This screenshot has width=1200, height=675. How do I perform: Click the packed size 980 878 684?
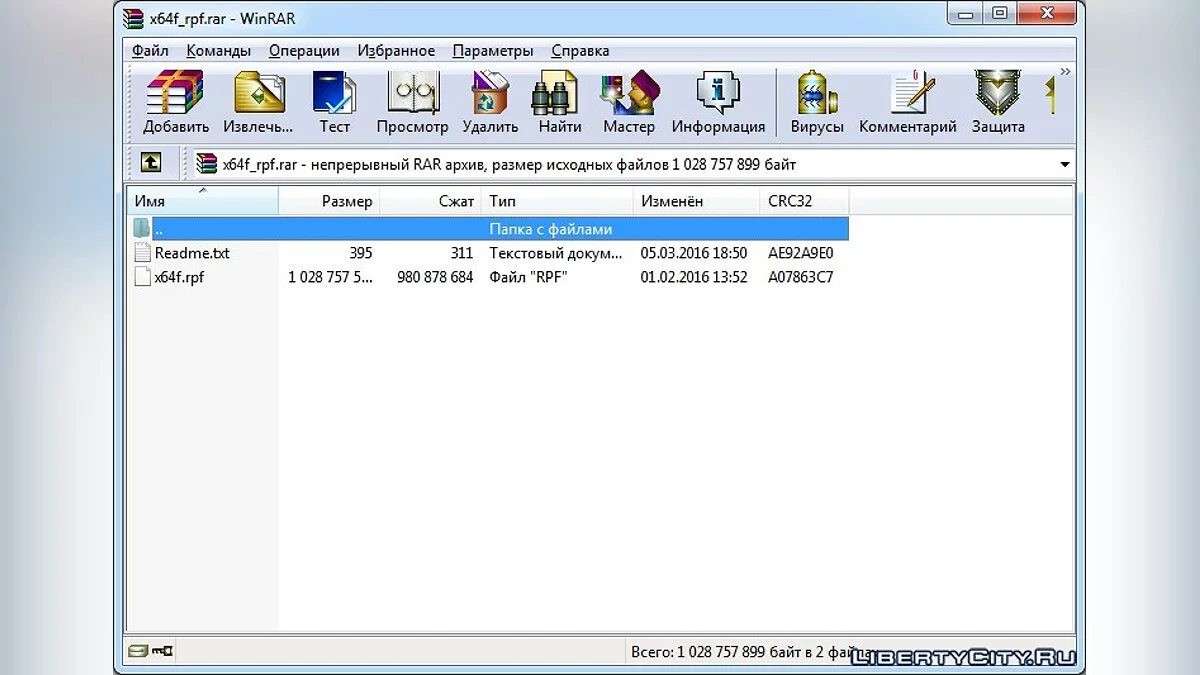tap(435, 277)
